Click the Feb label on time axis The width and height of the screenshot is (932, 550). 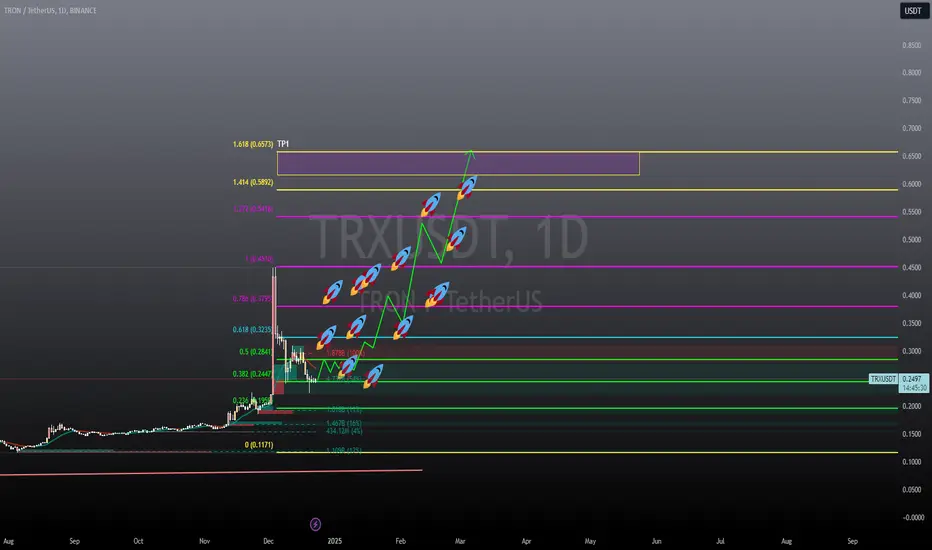pyautogui.click(x=401, y=541)
